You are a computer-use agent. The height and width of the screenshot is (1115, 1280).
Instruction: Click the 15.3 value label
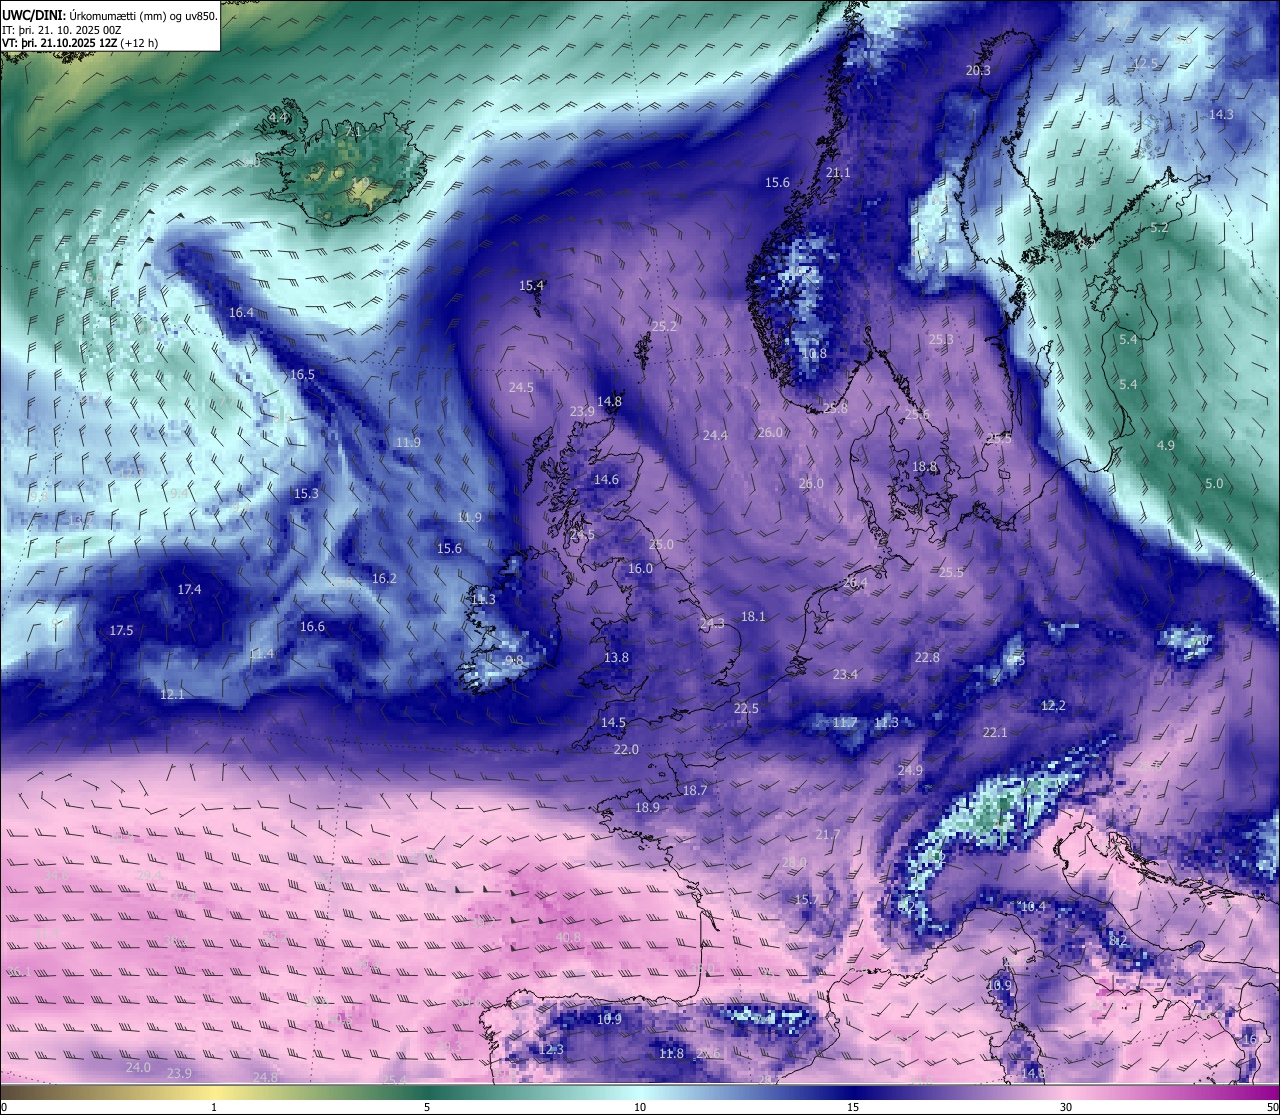coord(306,494)
